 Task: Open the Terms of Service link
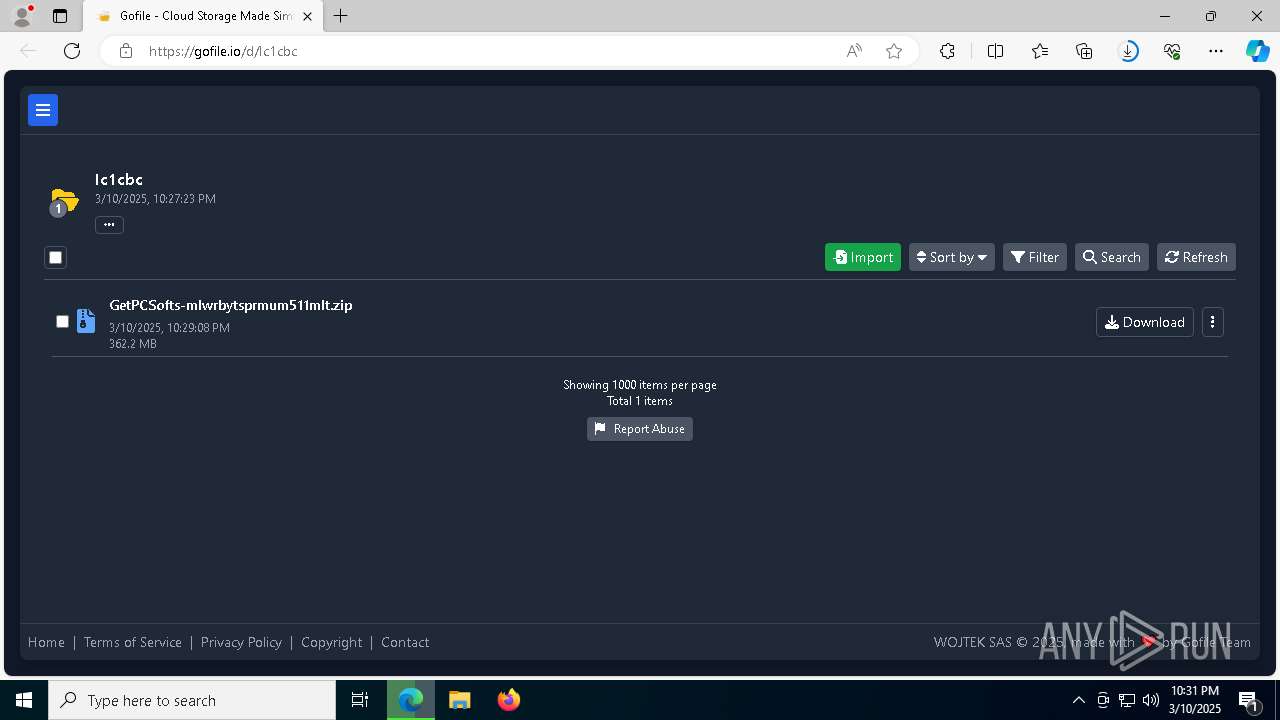[133, 642]
